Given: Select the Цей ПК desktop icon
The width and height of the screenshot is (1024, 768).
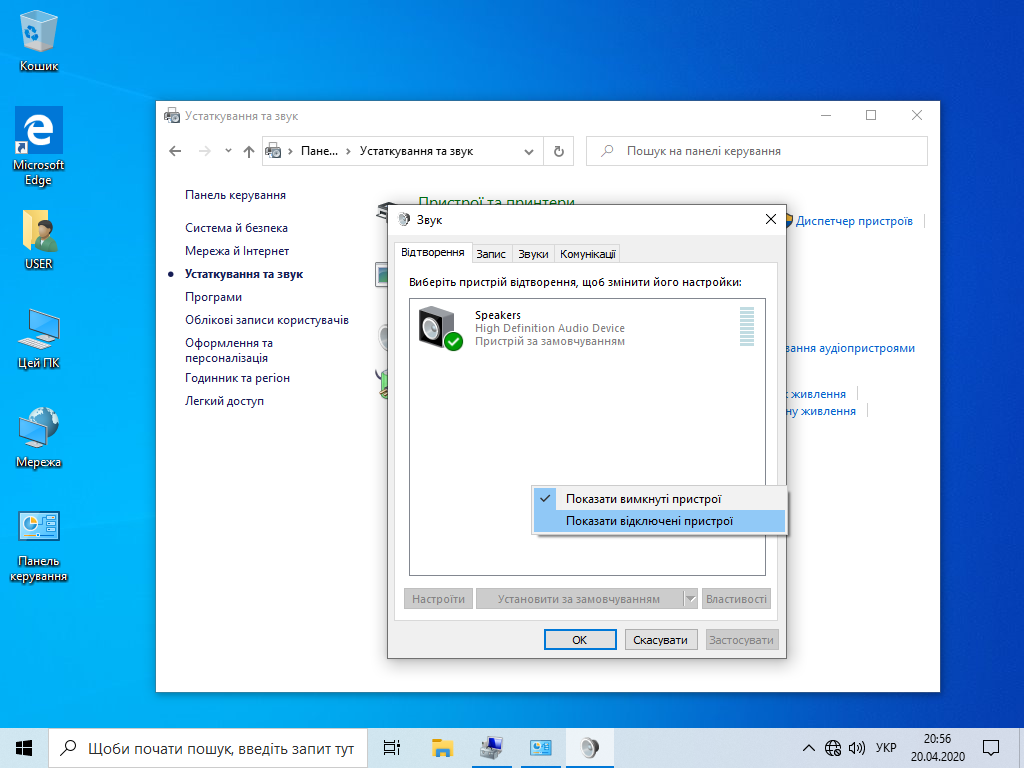Looking at the screenshot, I should (39, 339).
